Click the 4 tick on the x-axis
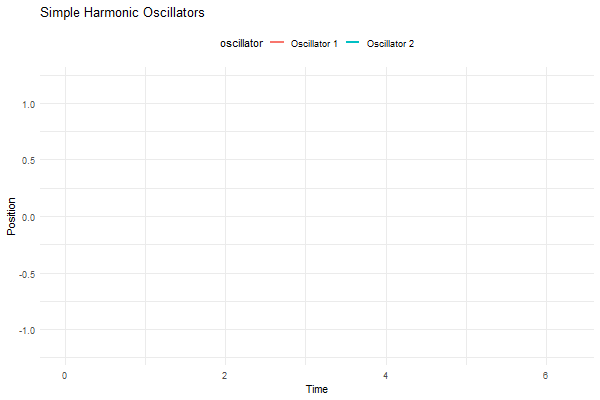The height and width of the screenshot is (400, 600). coord(386,375)
